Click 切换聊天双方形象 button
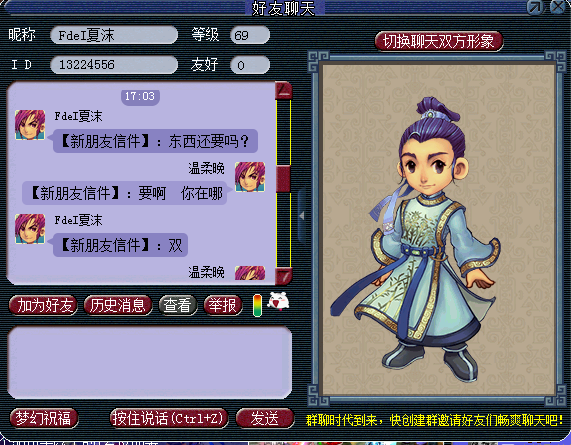The image size is (571, 445). coord(439,41)
